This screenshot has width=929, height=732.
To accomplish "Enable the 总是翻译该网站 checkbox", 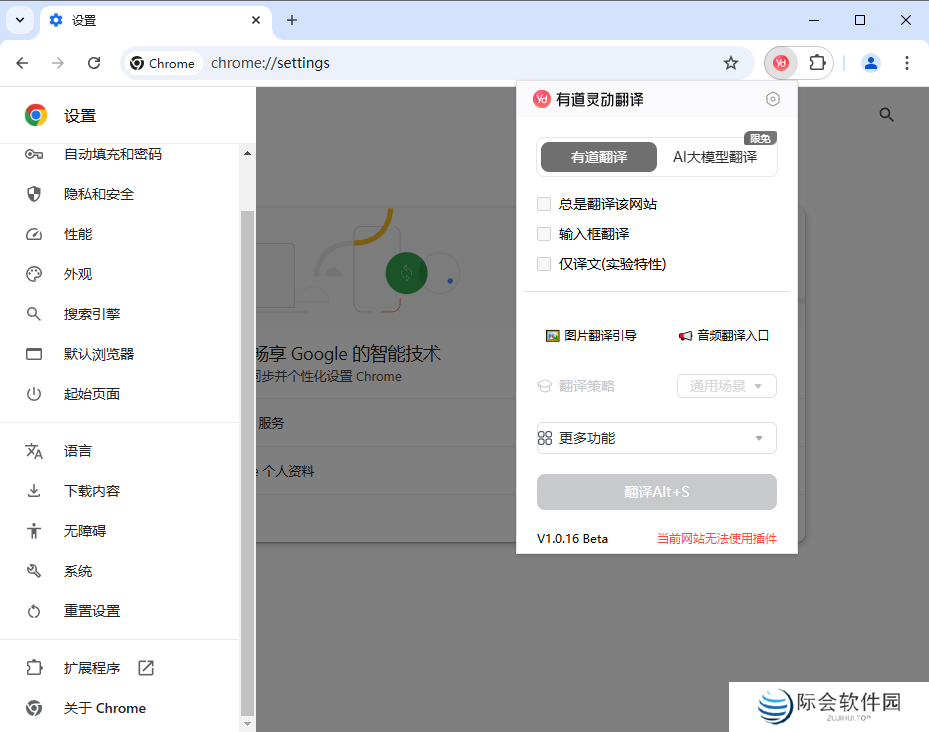I will pos(543,203).
